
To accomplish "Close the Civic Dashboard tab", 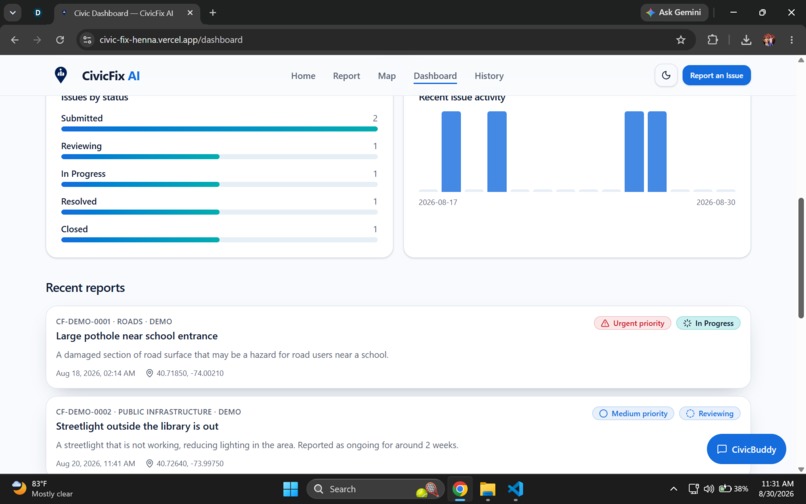I will click(190, 13).
